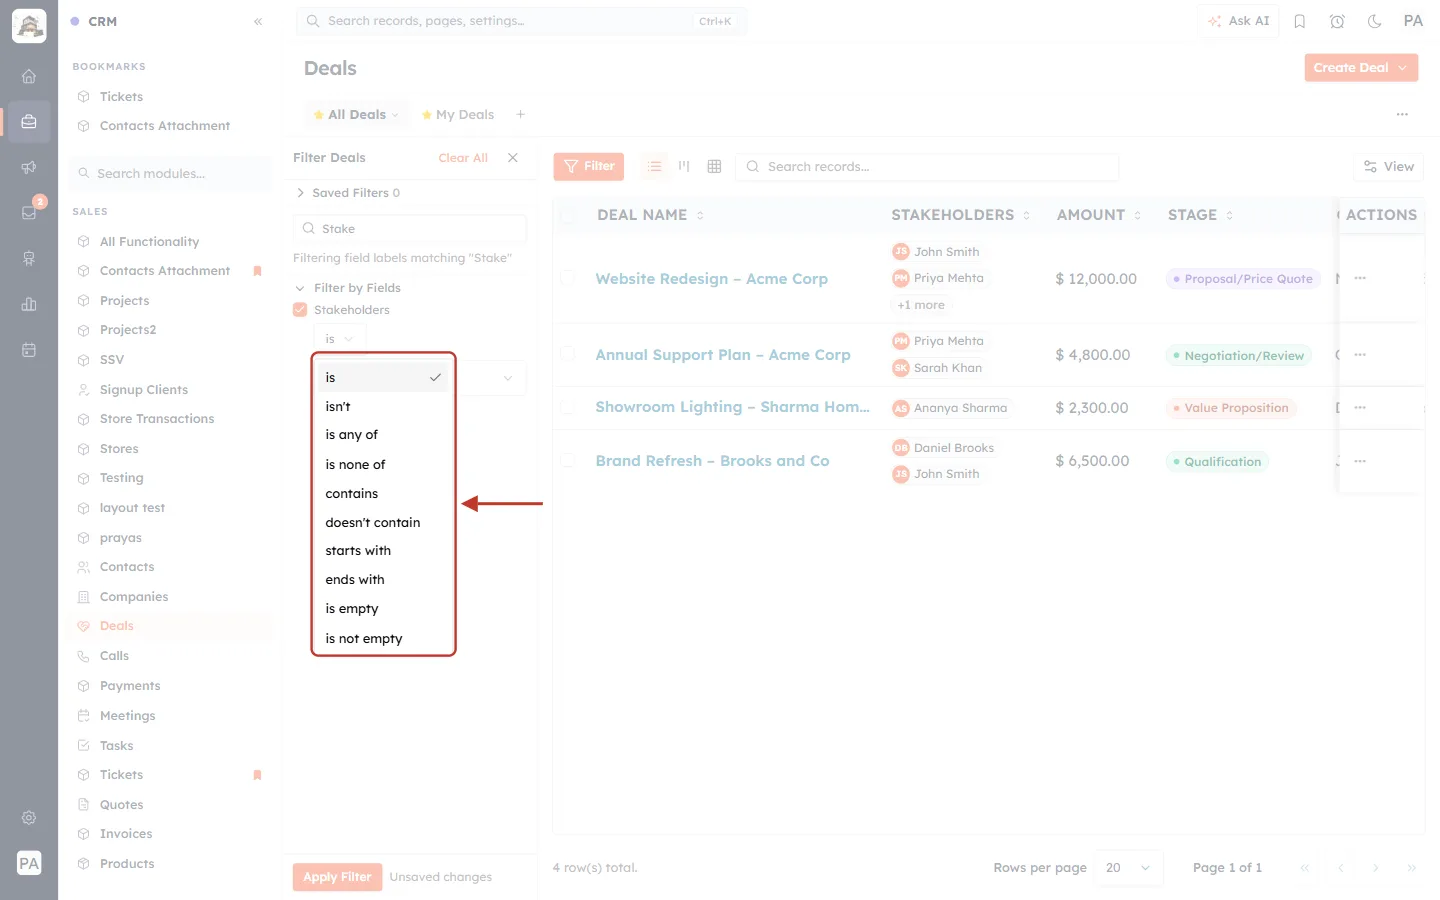The image size is (1440, 900).
Task: Open actions menu for Brand Refresh row
Action: pos(1360,461)
